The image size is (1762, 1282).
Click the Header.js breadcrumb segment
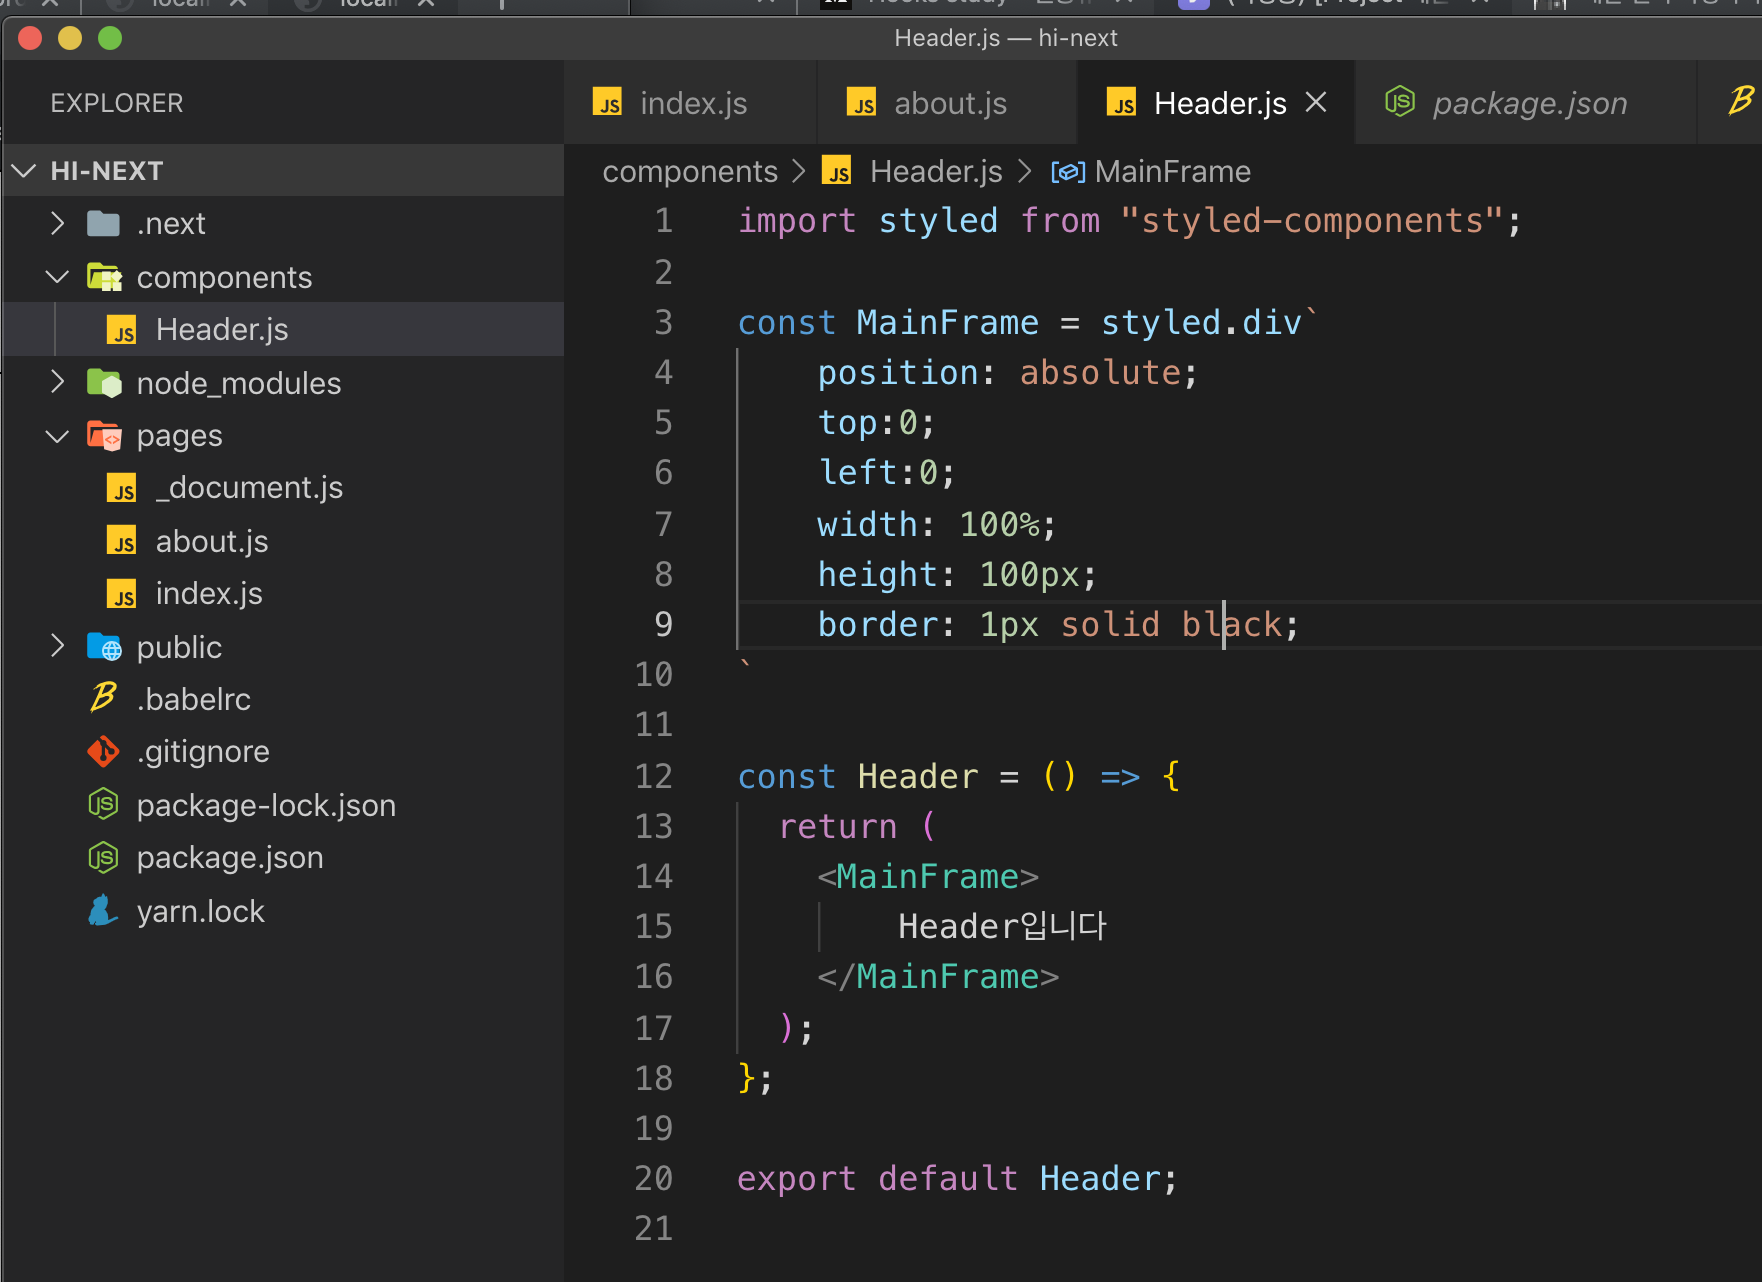(x=936, y=172)
